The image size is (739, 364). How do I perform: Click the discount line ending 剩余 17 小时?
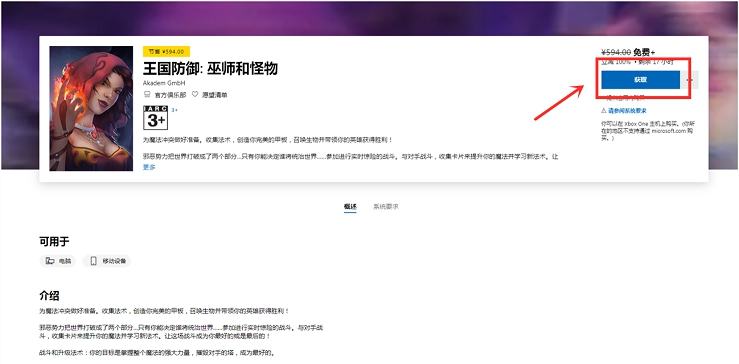[x=637, y=62]
